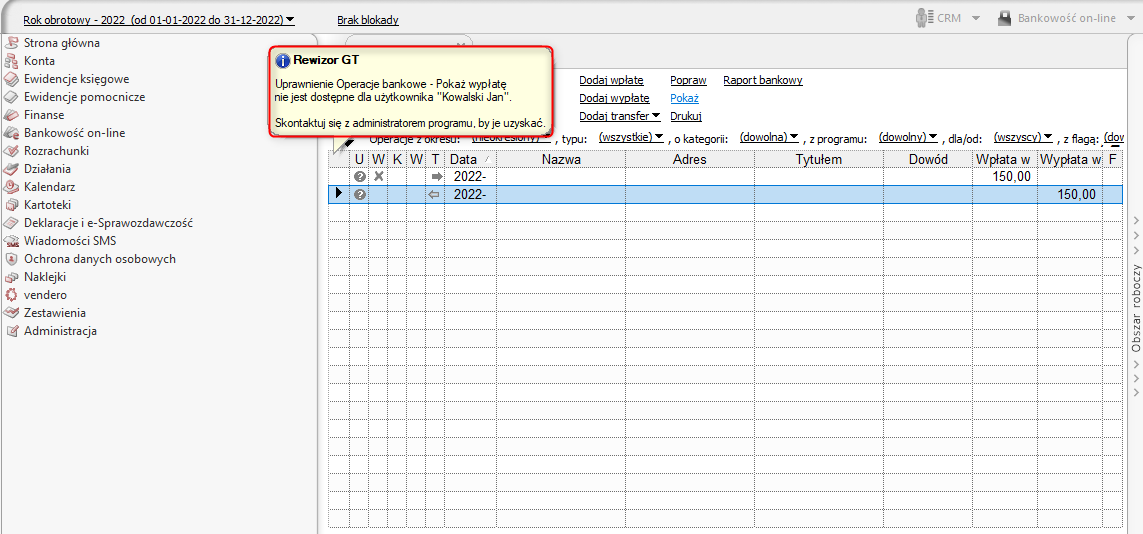Click the Adres column header
Viewport: 1143px width, 534px height.
690,159
